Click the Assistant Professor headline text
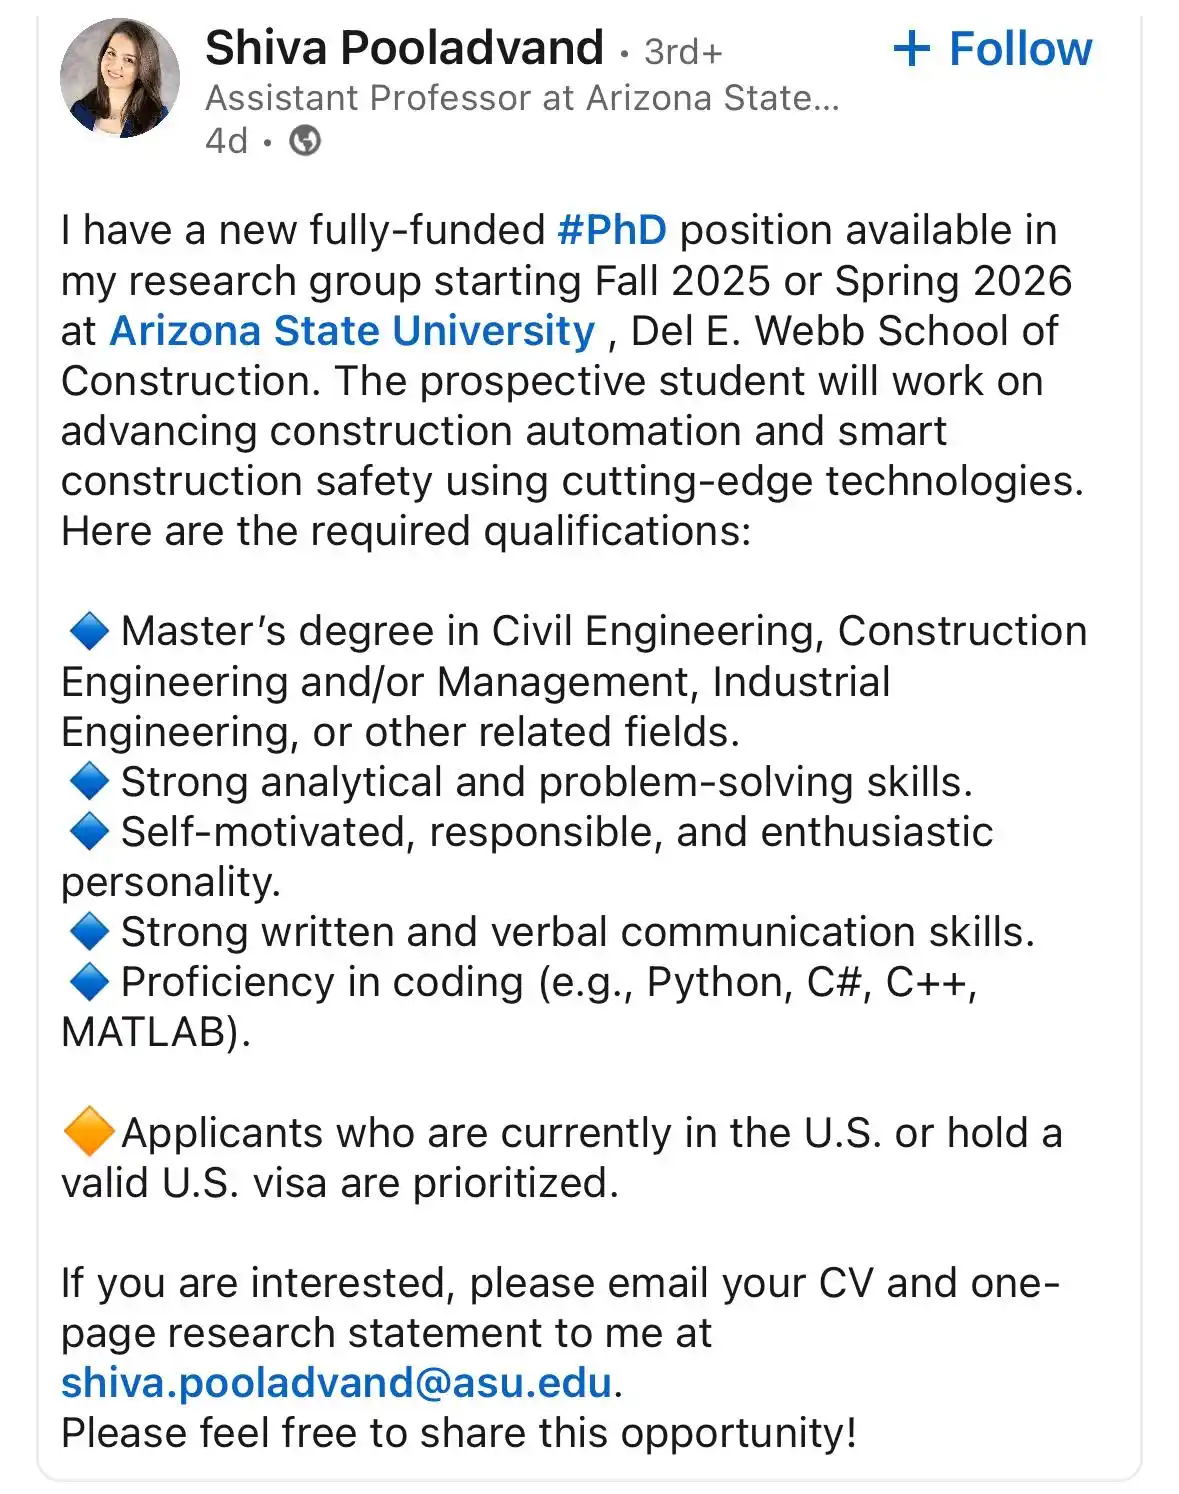This screenshot has height=1494, width=1179. point(522,98)
